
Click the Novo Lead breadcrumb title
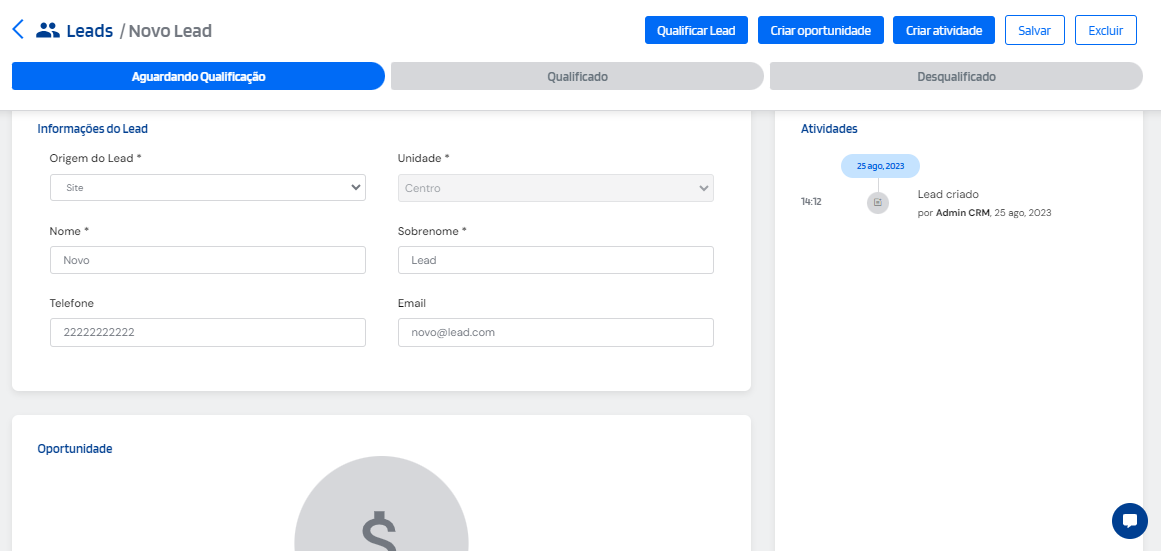170,31
